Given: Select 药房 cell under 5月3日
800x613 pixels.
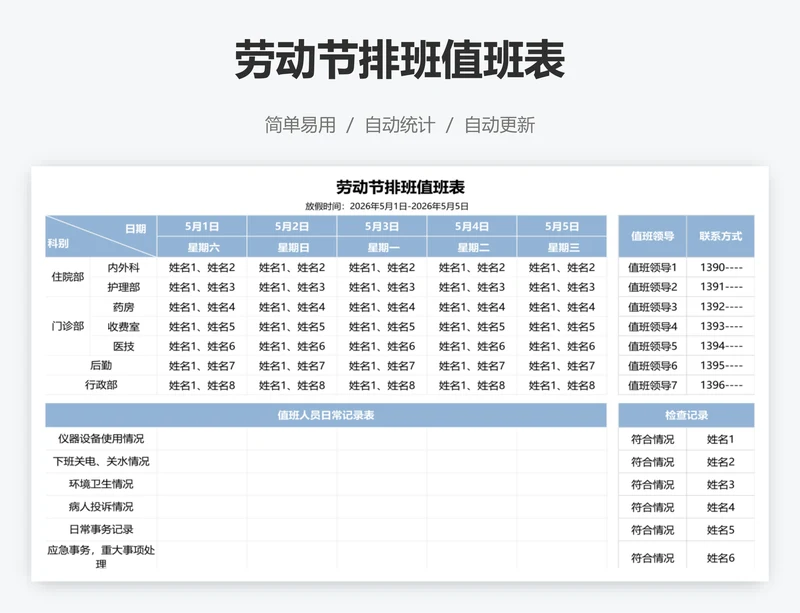Looking at the screenshot, I should tap(382, 307).
